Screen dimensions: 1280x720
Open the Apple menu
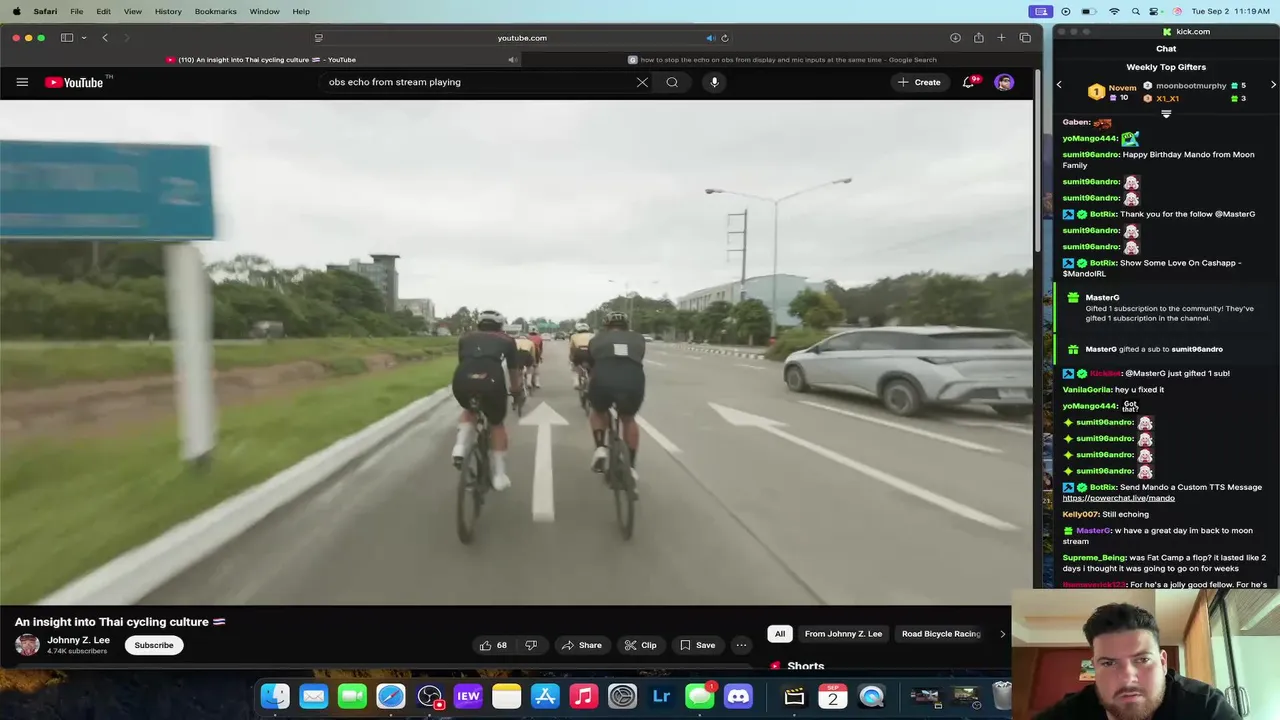coord(16,11)
